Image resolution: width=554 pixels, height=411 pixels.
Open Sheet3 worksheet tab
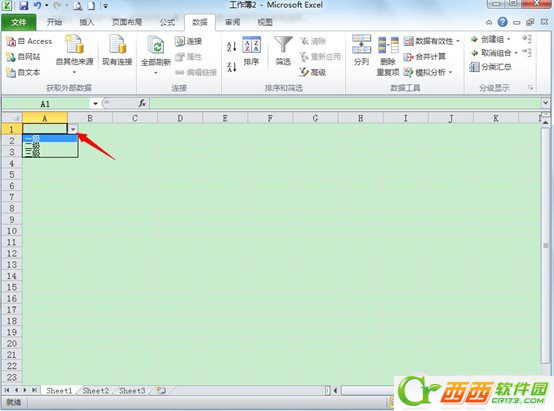[x=132, y=391]
